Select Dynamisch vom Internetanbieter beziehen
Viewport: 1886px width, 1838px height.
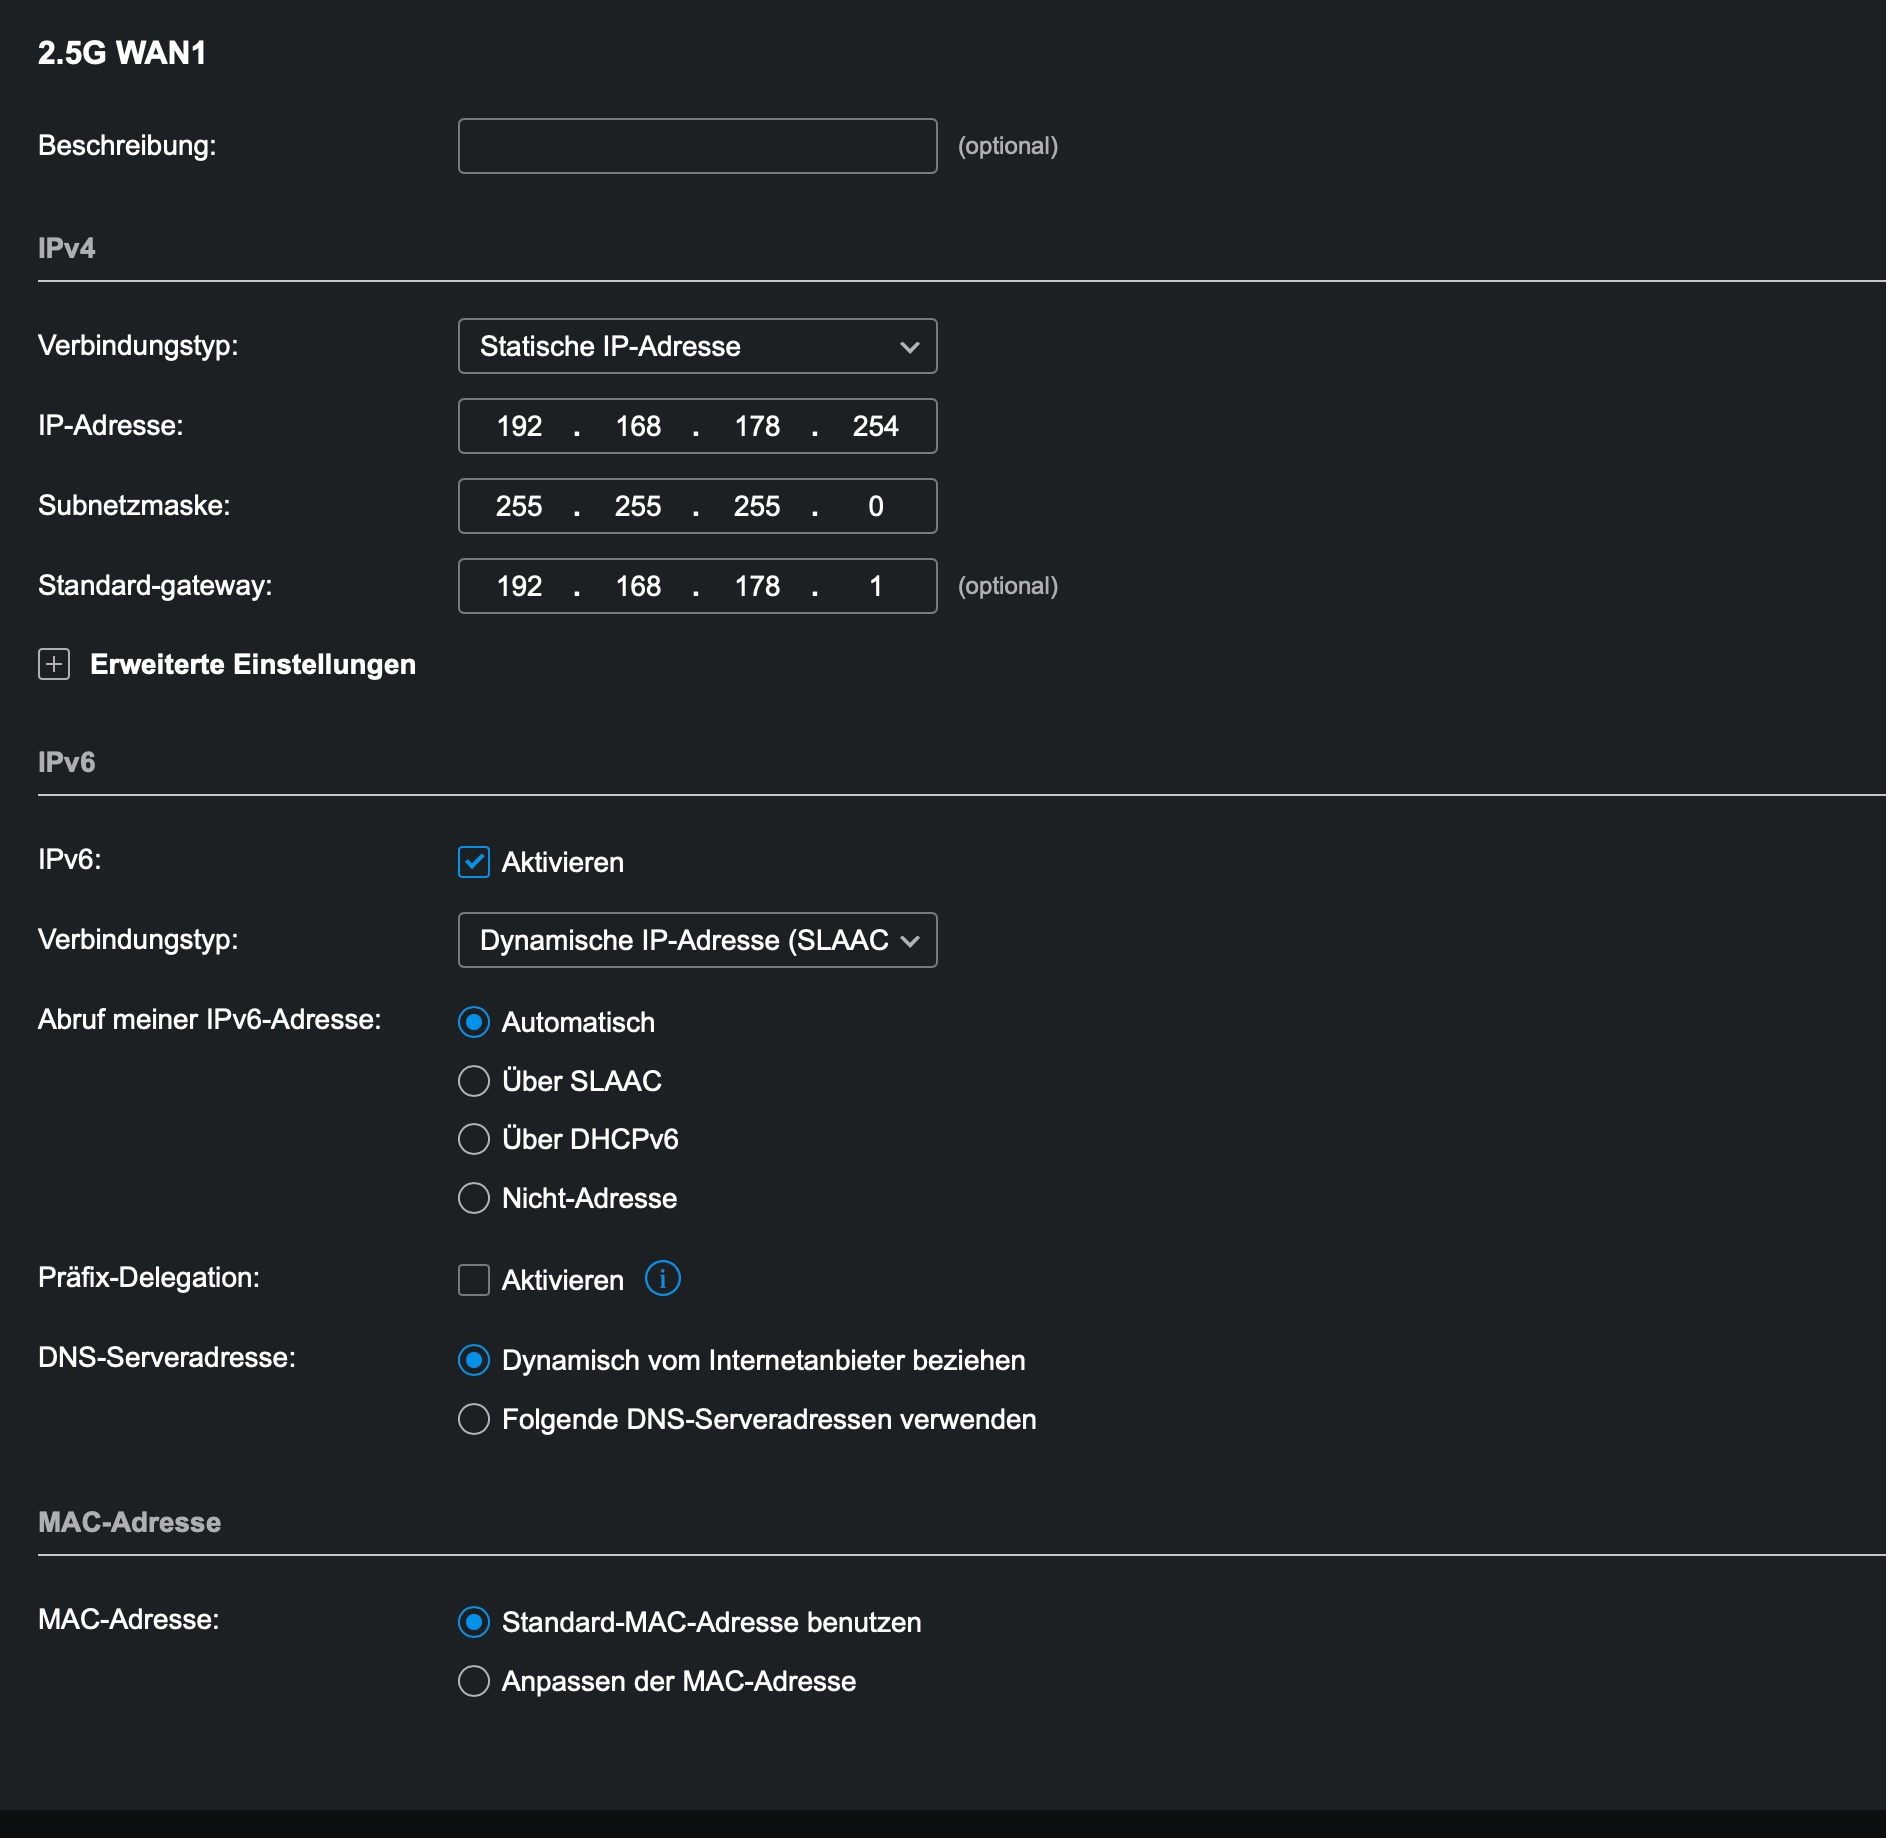tap(474, 1360)
